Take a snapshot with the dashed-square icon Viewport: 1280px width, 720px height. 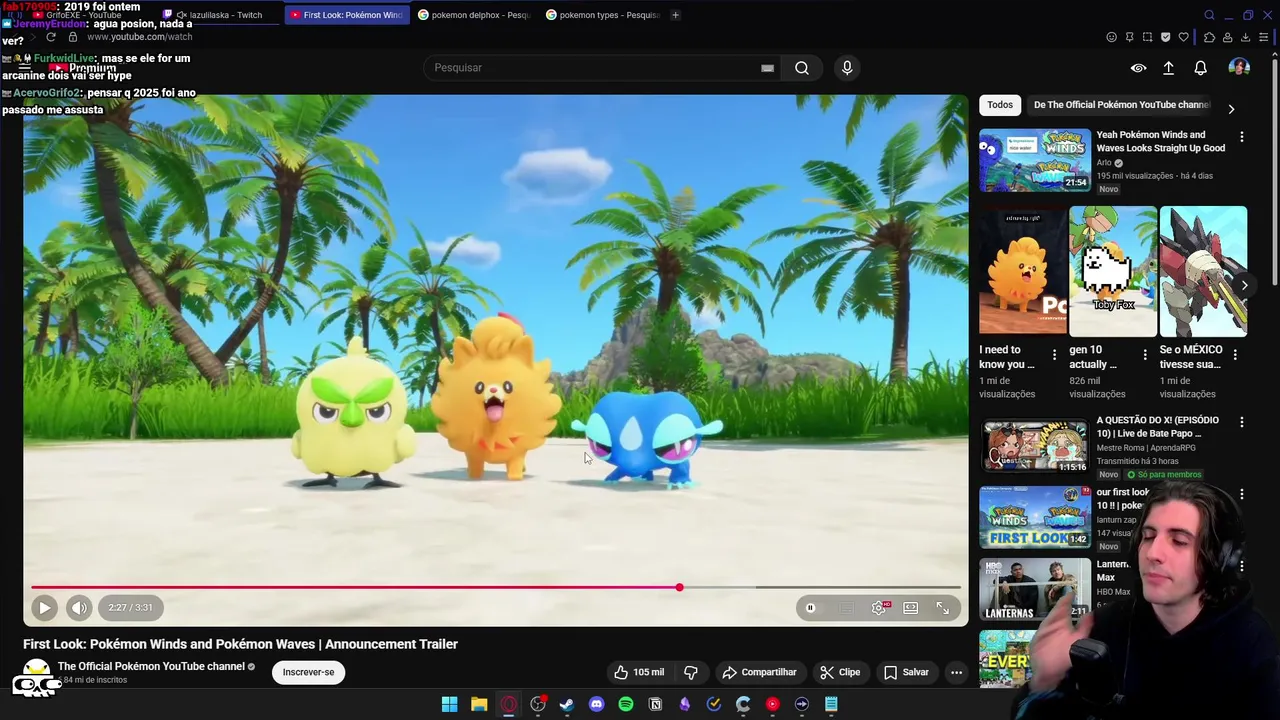click(1147, 37)
